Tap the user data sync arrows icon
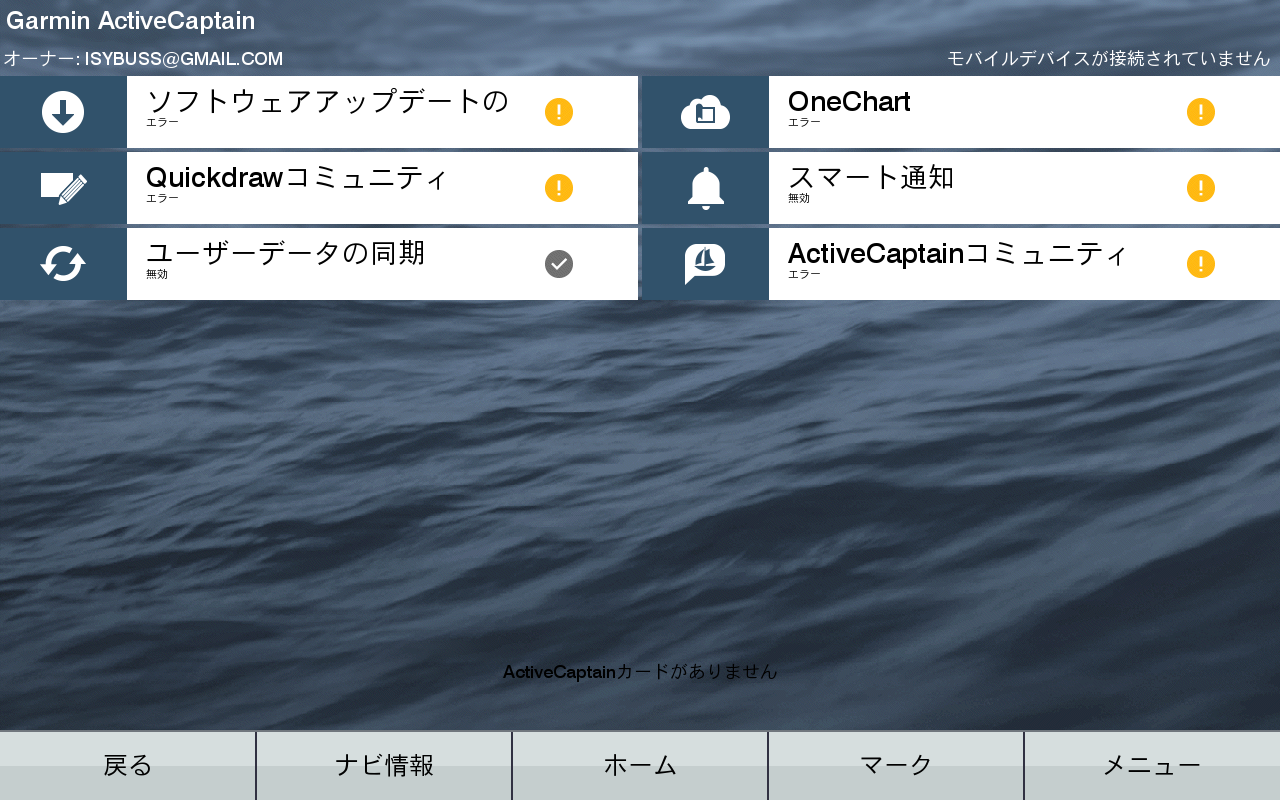 coord(63,264)
